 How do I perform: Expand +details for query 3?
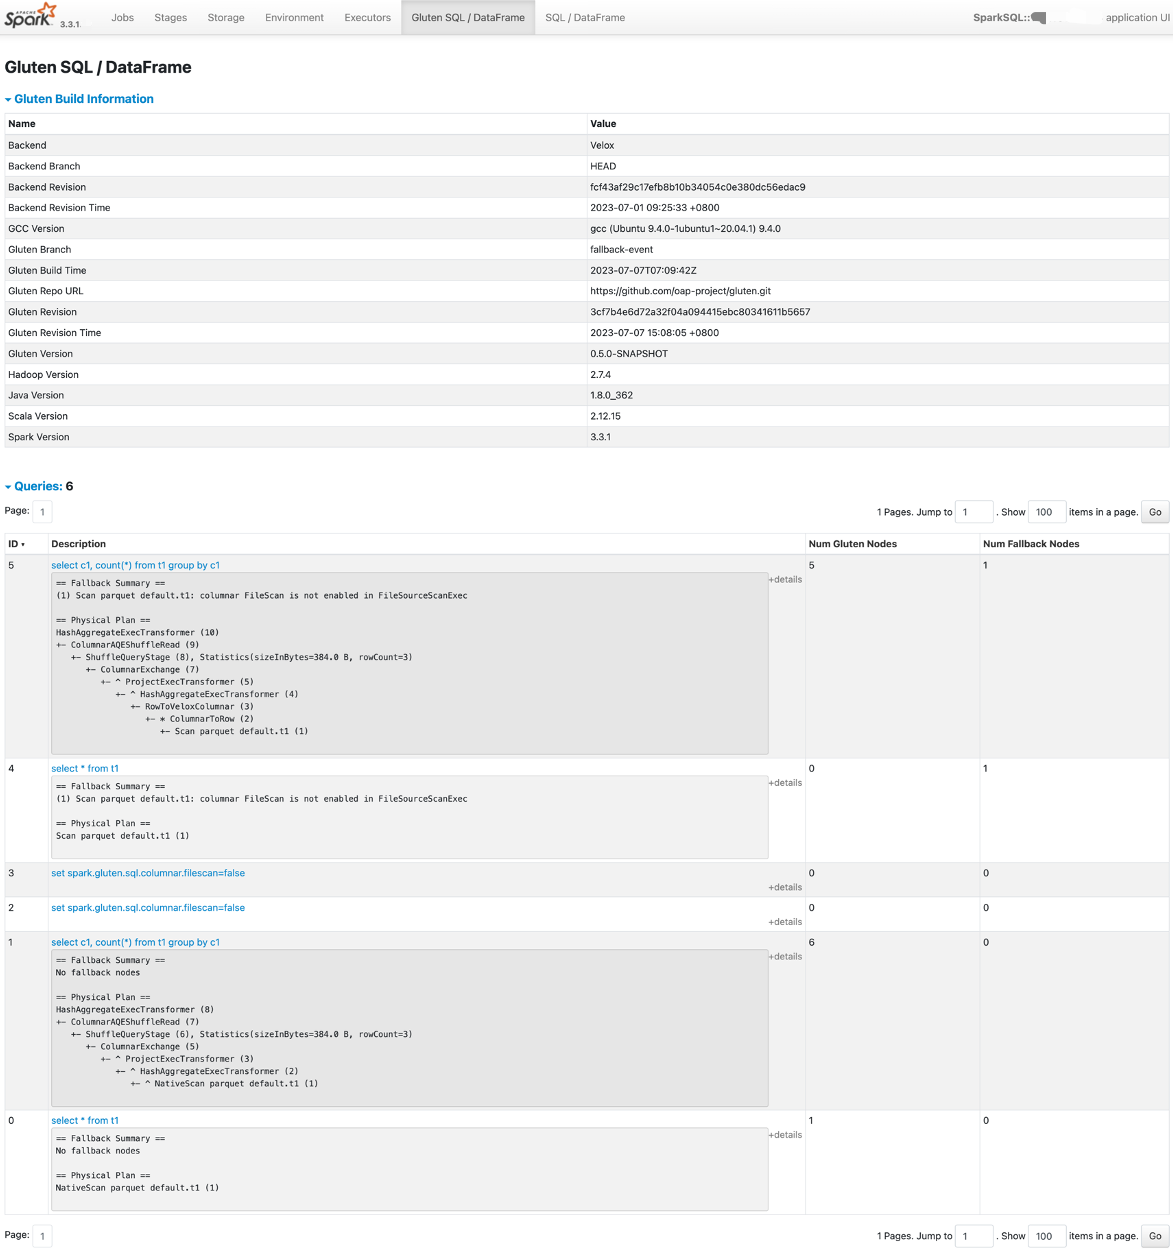coord(785,887)
